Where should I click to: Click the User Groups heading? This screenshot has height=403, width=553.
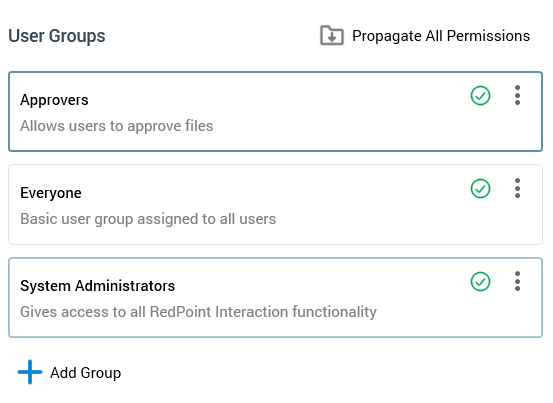tap(57, 36)
